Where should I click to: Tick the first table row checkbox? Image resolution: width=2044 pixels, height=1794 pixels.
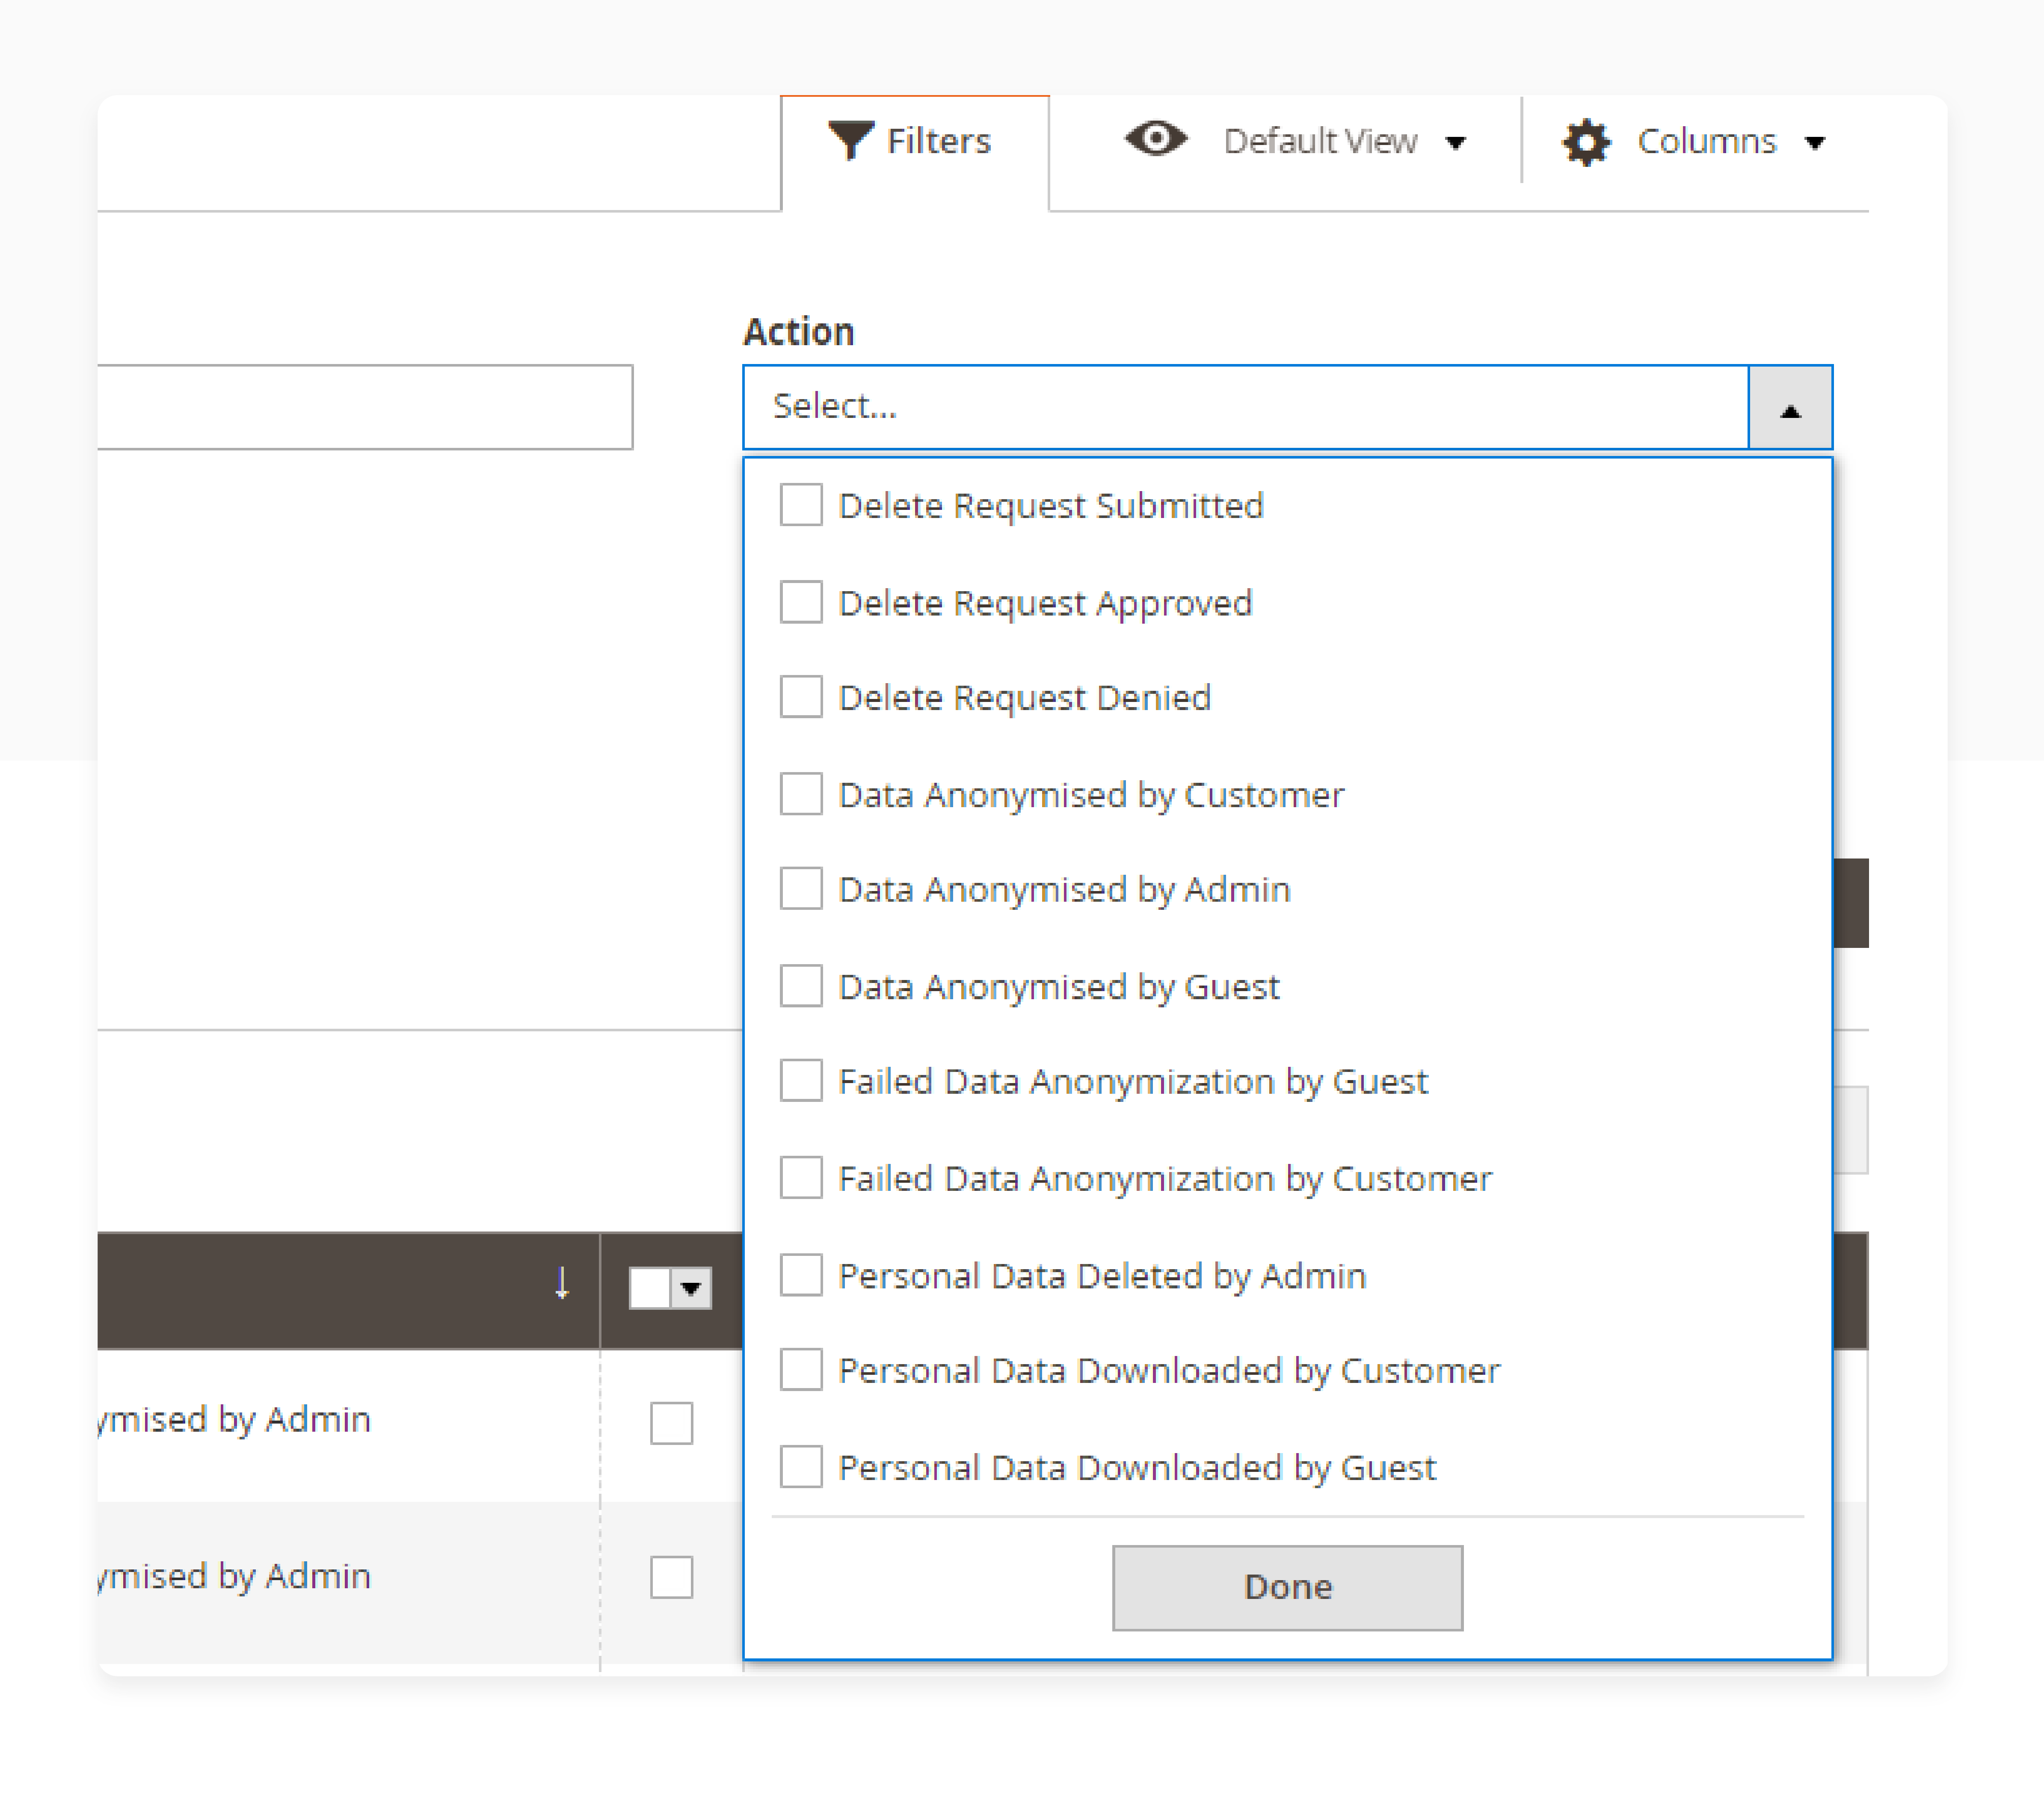671,1423
